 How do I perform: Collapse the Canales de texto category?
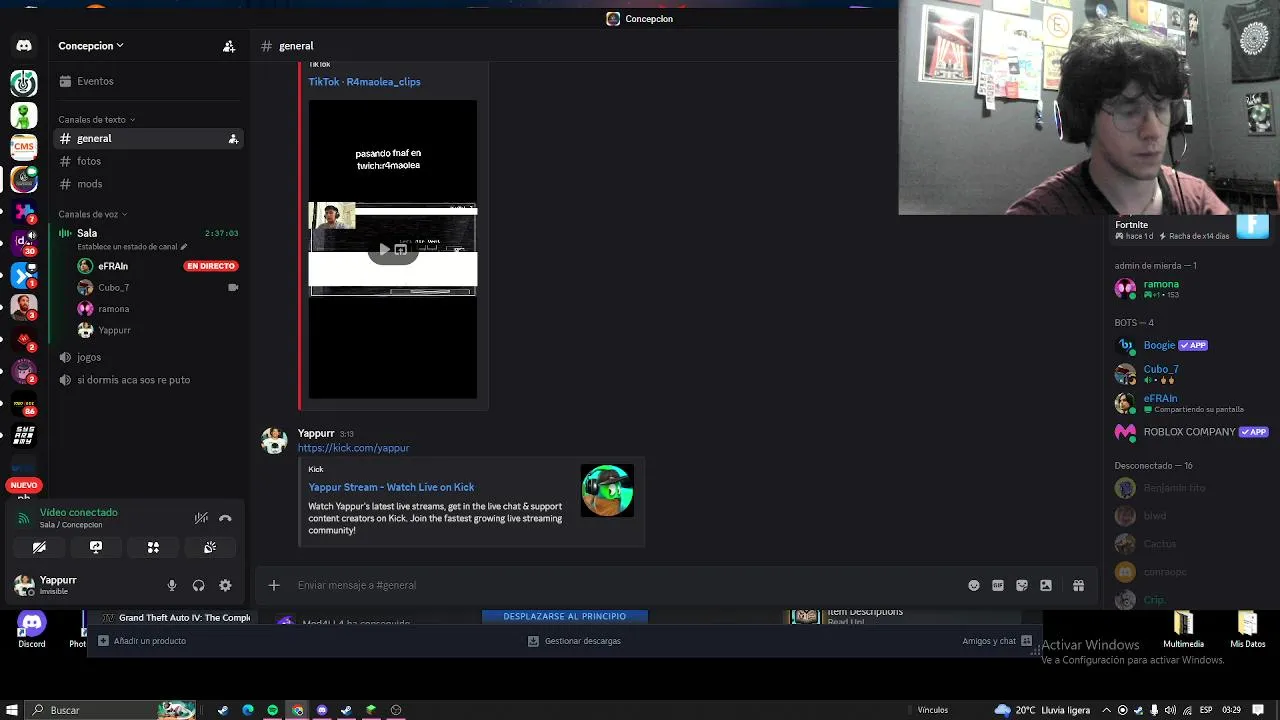[x=96, y=120]
